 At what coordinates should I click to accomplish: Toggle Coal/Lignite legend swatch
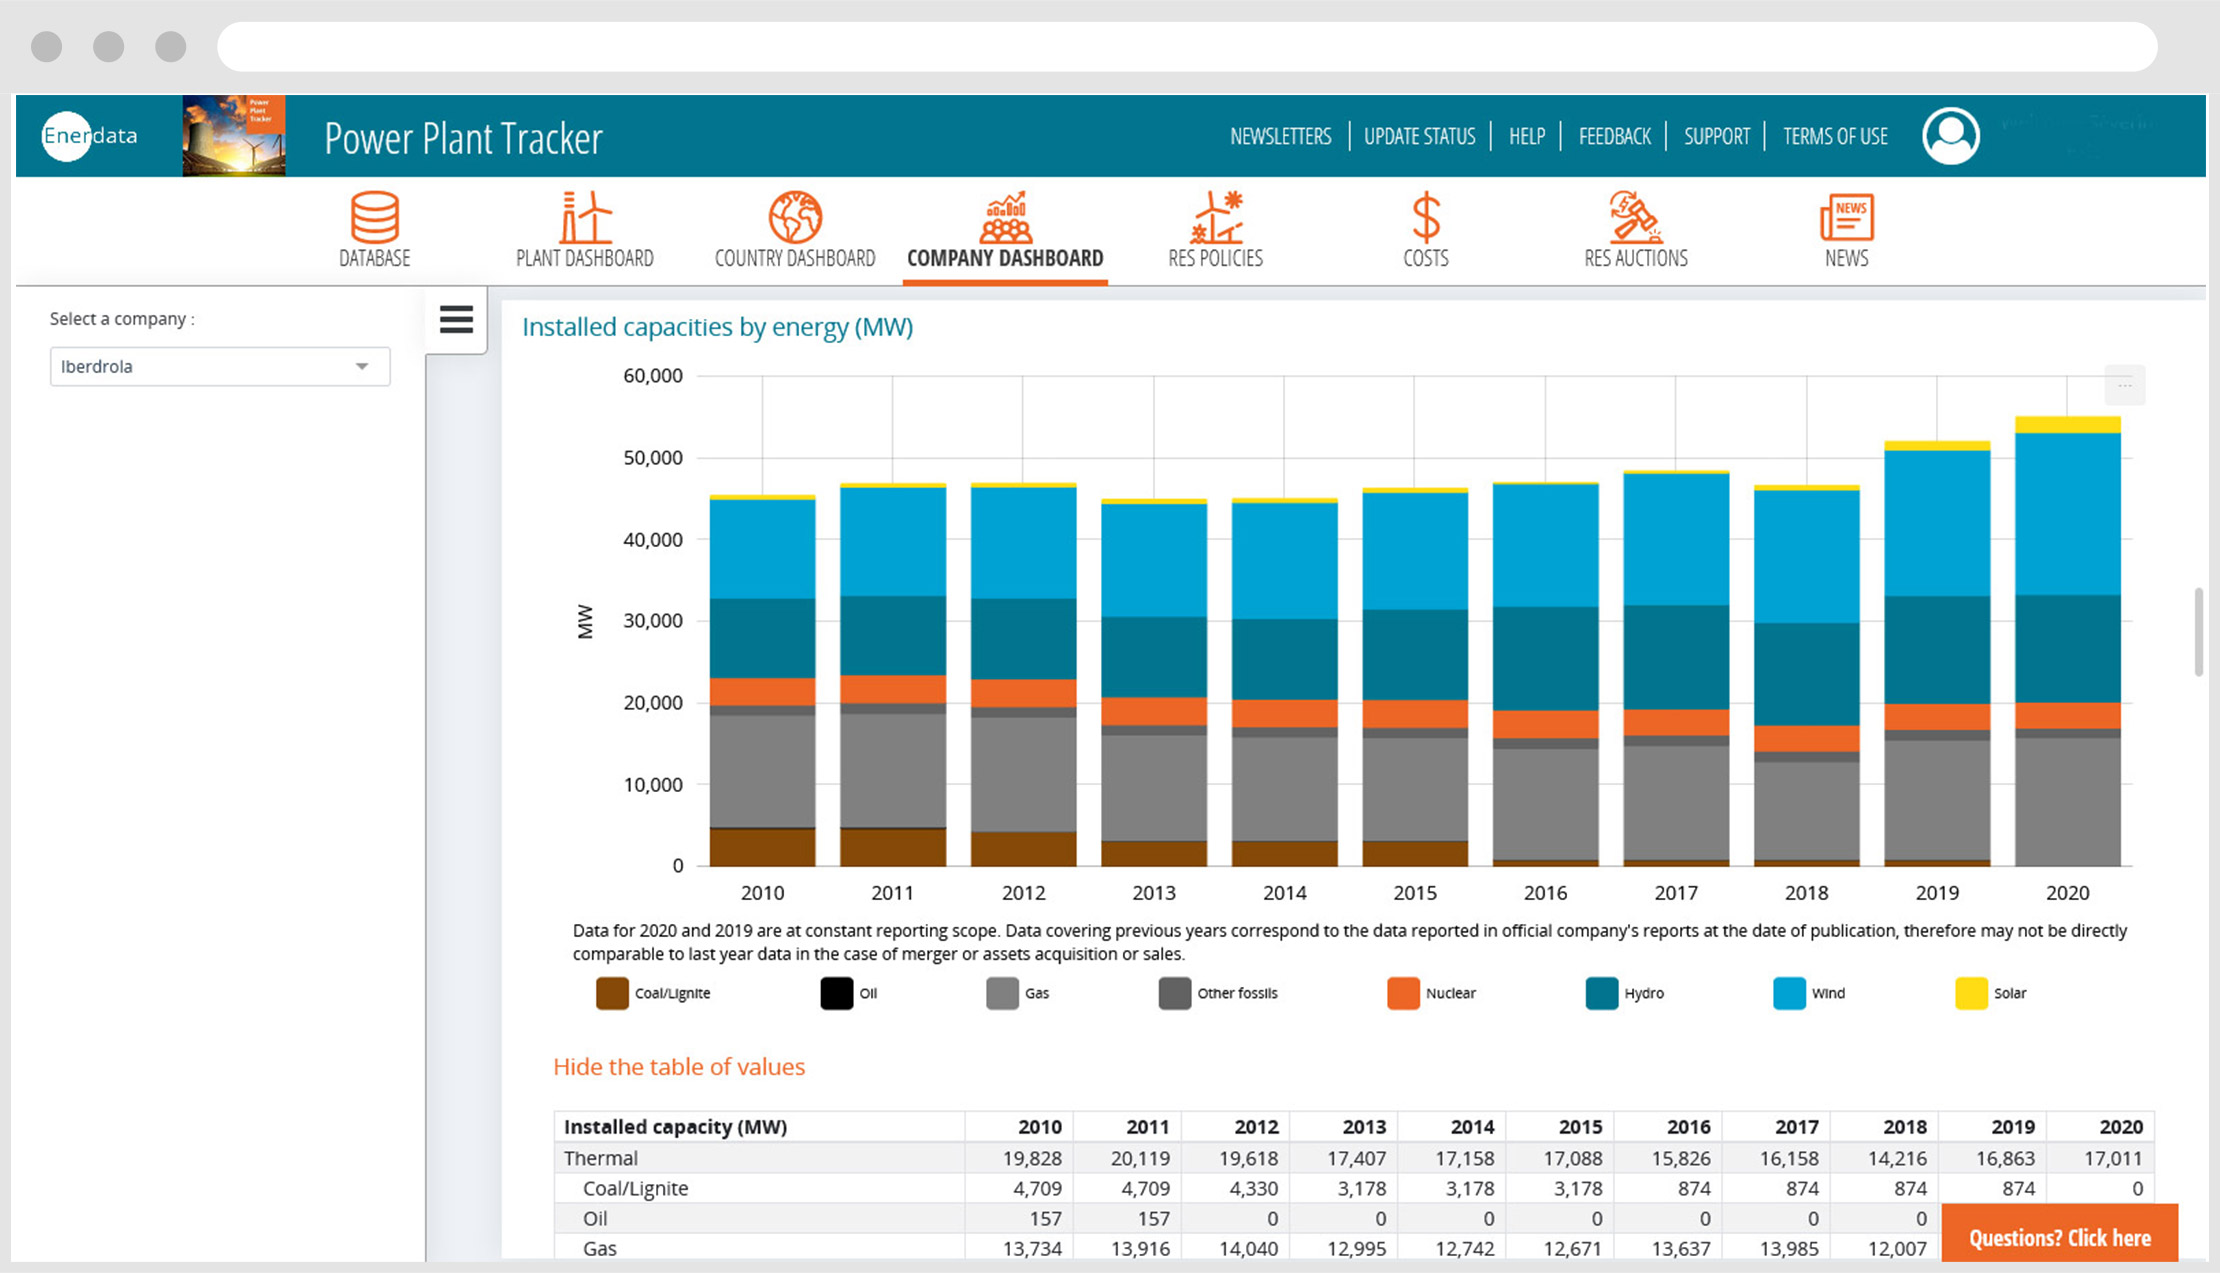(x=612, y=993)
